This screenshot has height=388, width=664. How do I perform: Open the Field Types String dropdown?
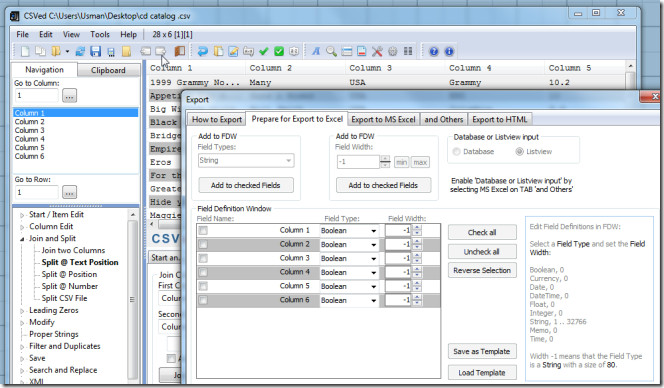point(246,161)
